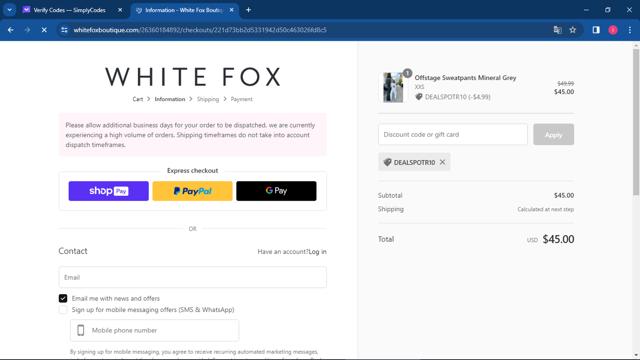Focus the Email input field
Screen dimensions: 640x360
(x=193, y=277)
